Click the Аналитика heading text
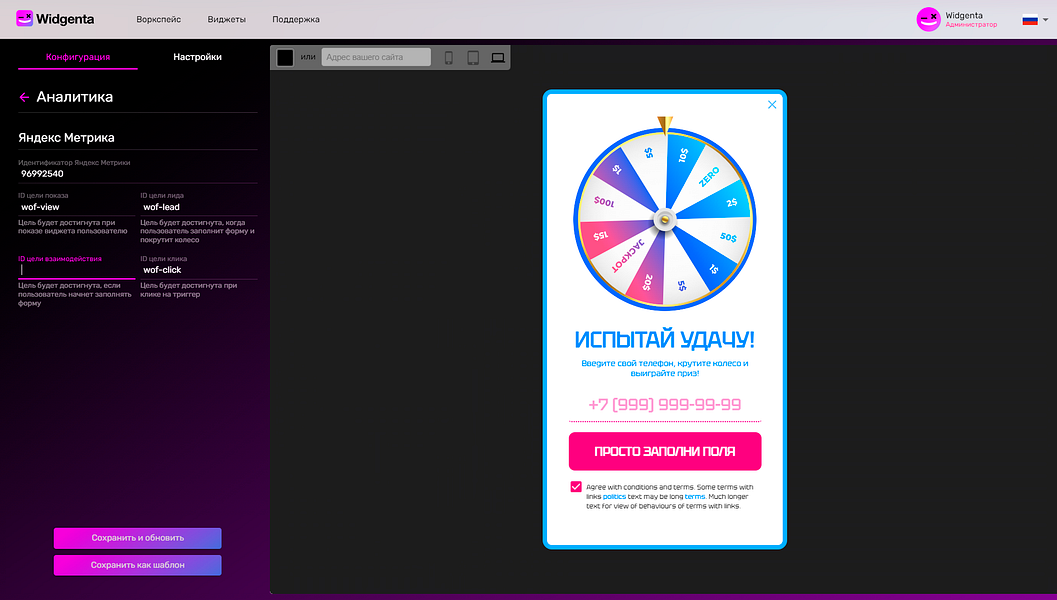This screenshot has width=1057, height=600. pyautogui.click(x=75, y=97)
